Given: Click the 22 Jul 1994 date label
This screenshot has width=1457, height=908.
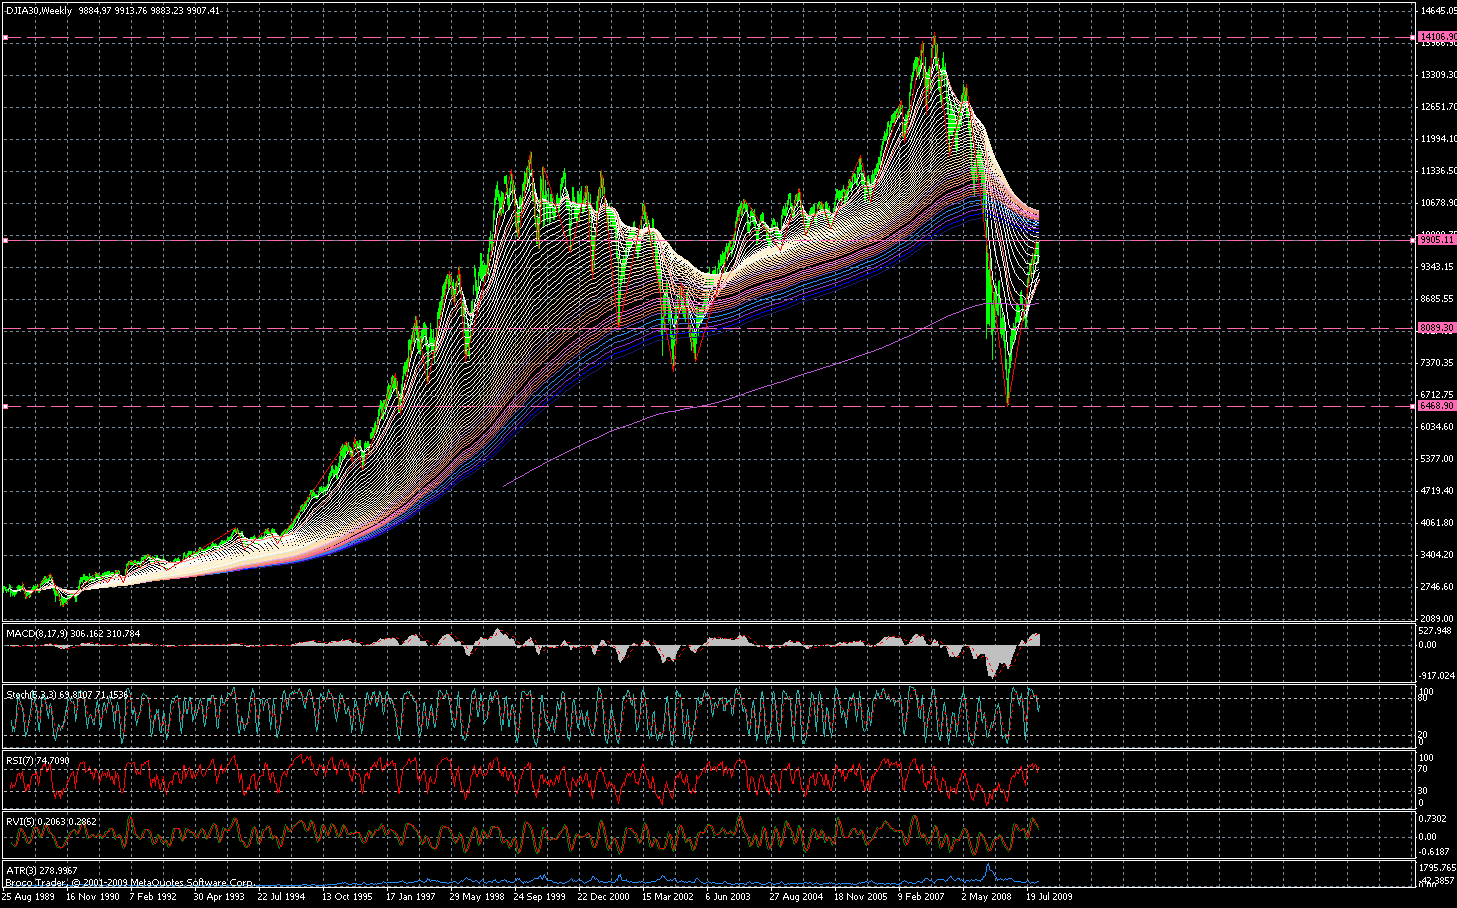Looking at the screenshot, I should 282,897.
